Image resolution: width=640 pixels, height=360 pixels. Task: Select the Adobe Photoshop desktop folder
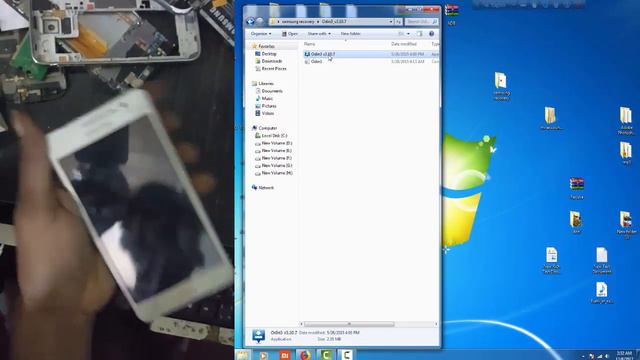click(626, 121)
